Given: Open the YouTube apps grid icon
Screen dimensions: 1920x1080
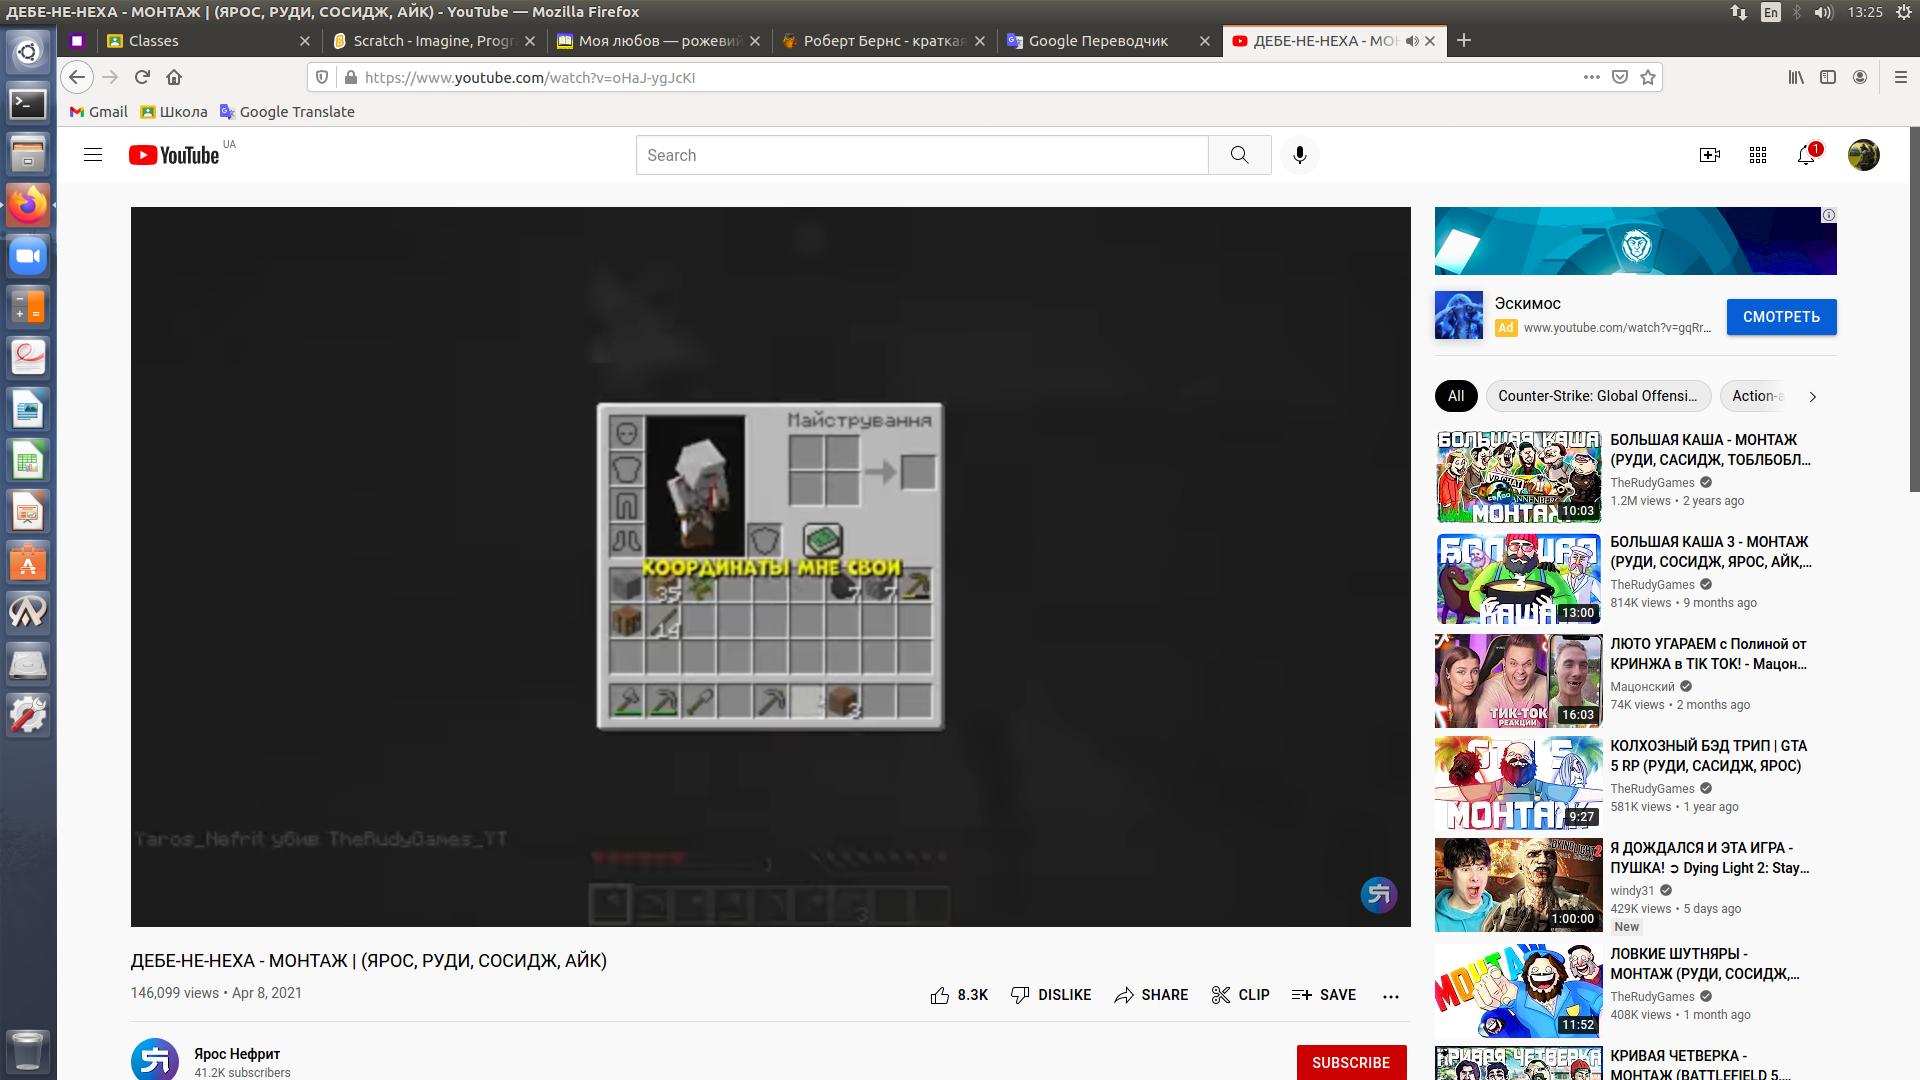Looking at the screenshot, I should coord(1757,155).
